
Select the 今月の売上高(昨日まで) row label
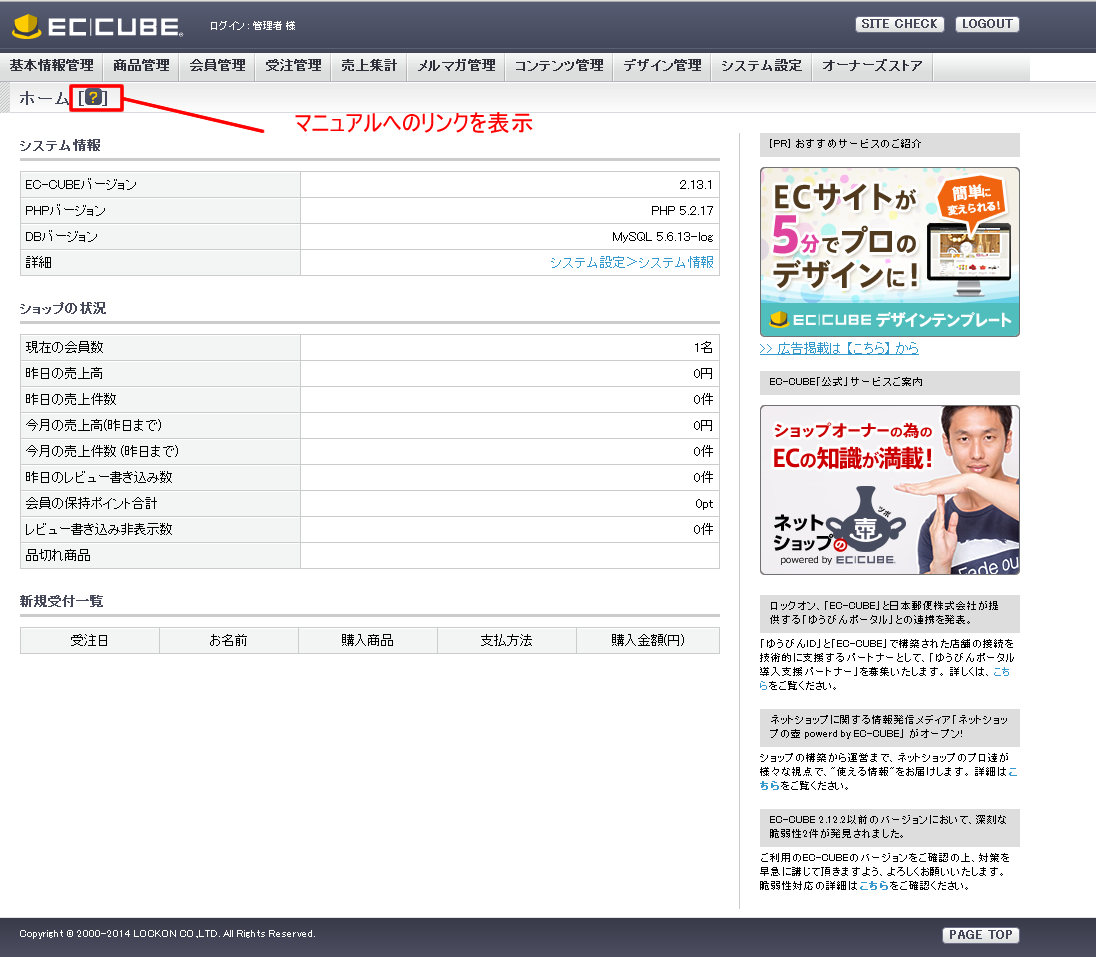coord(94,425)
